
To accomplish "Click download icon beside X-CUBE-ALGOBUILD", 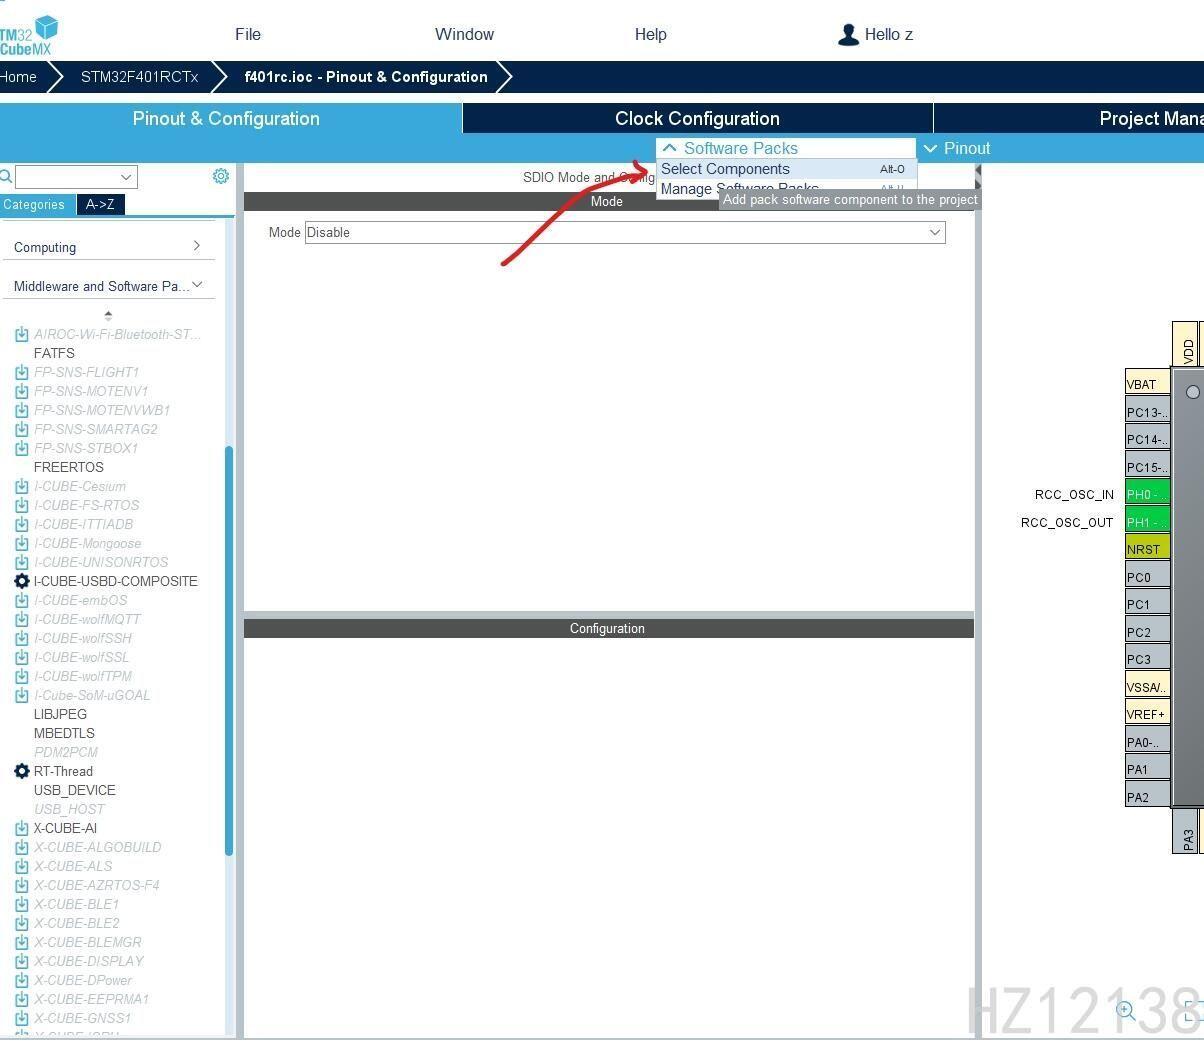I will (21, 847).
